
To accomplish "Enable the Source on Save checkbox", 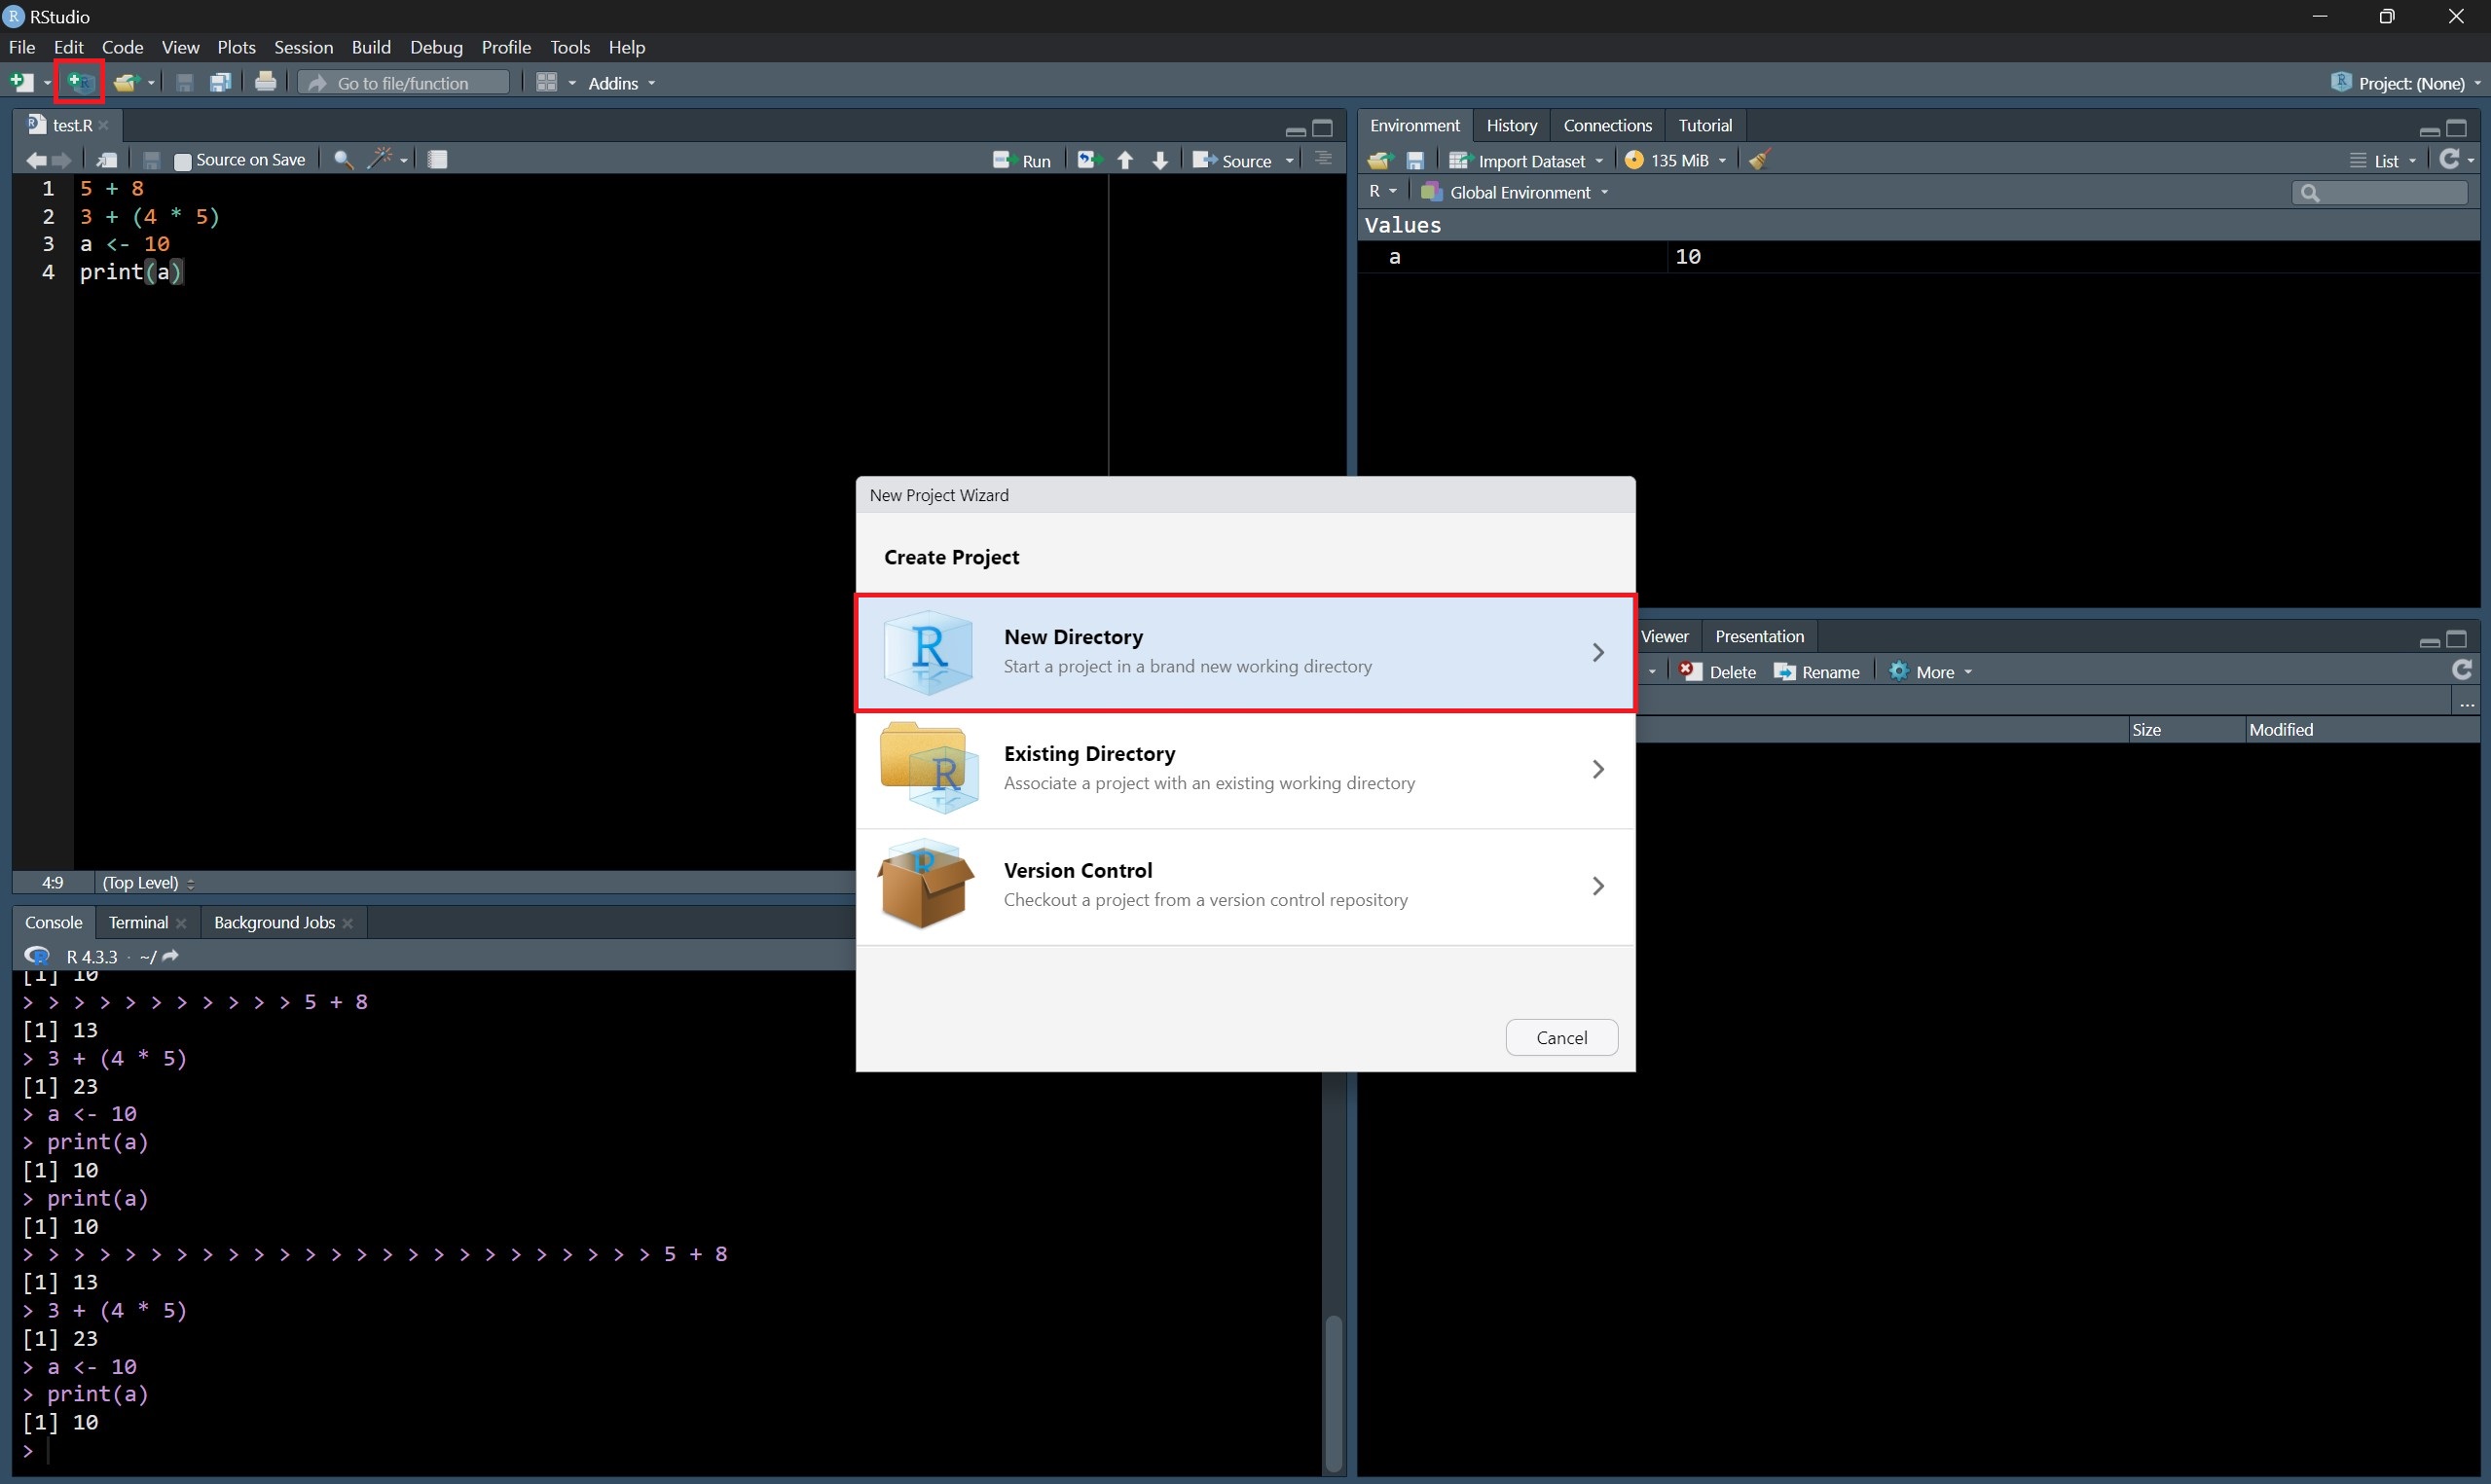I will (x=183, y=160).
